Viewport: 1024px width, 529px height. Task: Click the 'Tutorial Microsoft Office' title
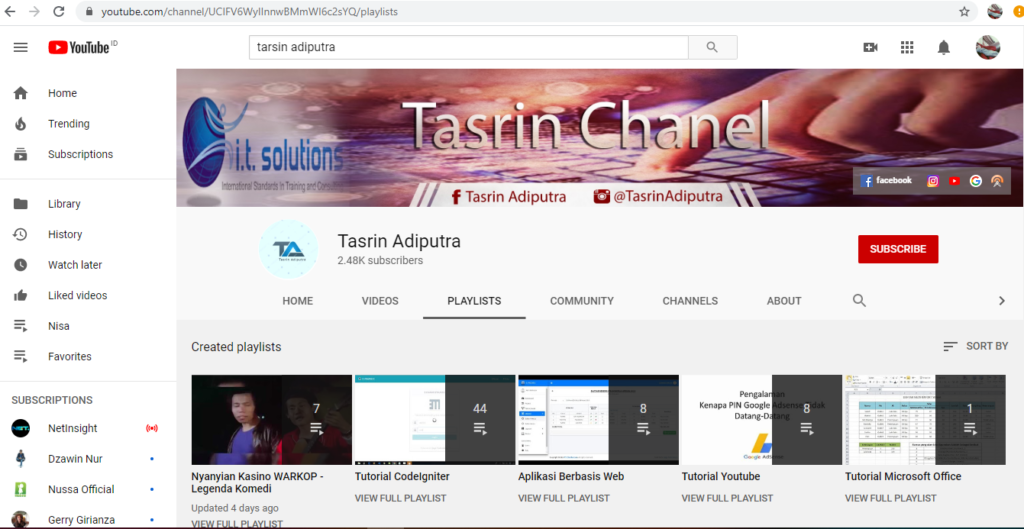(903, 477)
